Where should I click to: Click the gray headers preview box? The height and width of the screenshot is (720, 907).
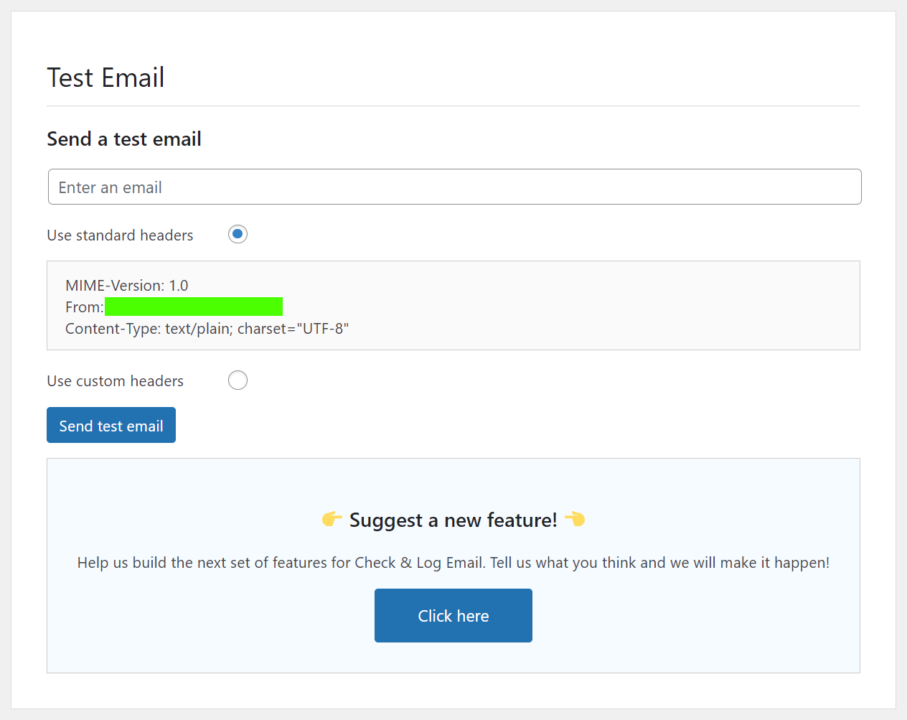click(453, 303)
